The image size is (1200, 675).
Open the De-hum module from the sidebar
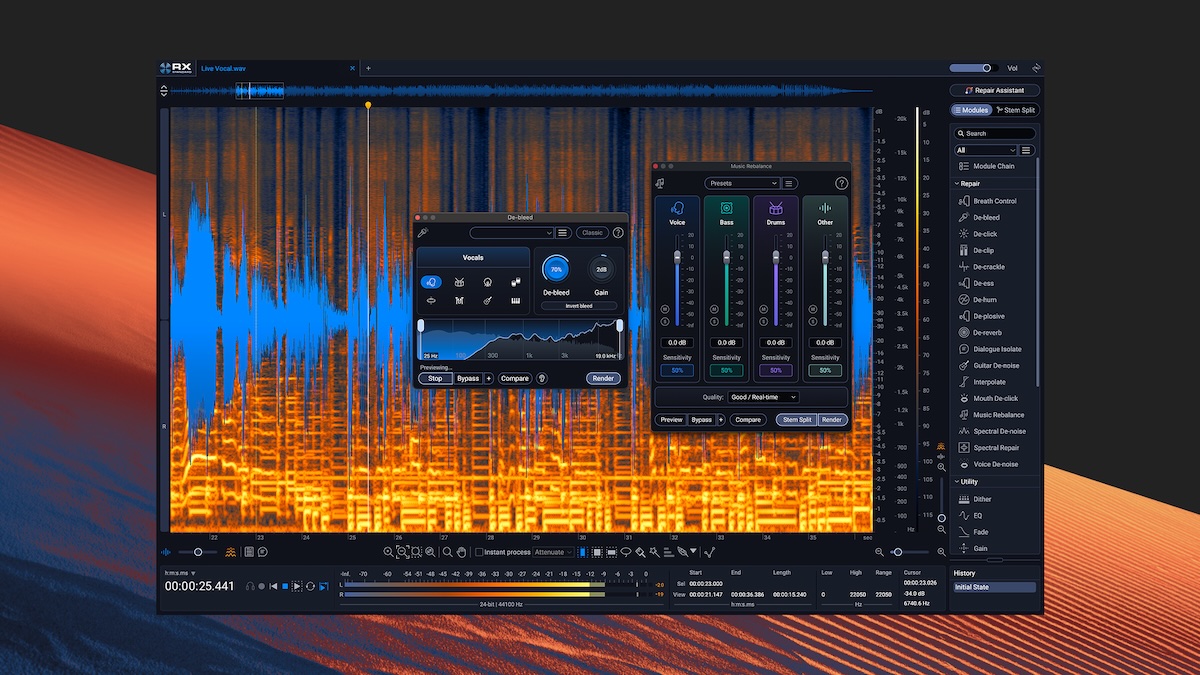(984, 300)
